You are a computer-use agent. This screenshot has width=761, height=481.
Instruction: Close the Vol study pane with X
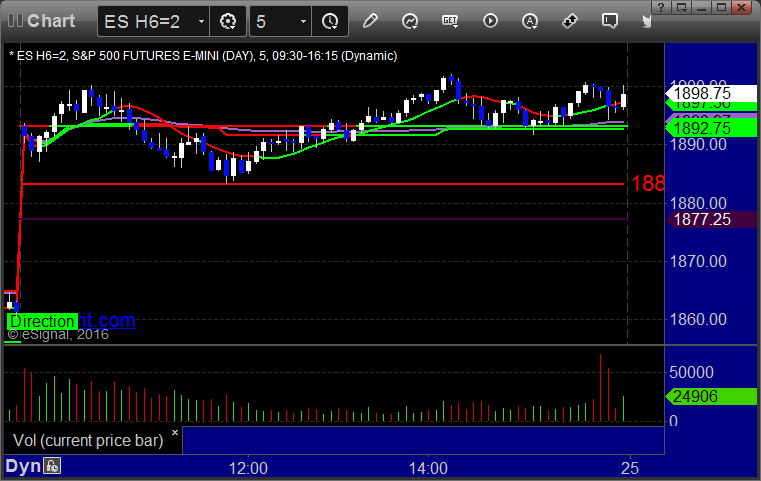pyautogui.click(x=175, y=432)
